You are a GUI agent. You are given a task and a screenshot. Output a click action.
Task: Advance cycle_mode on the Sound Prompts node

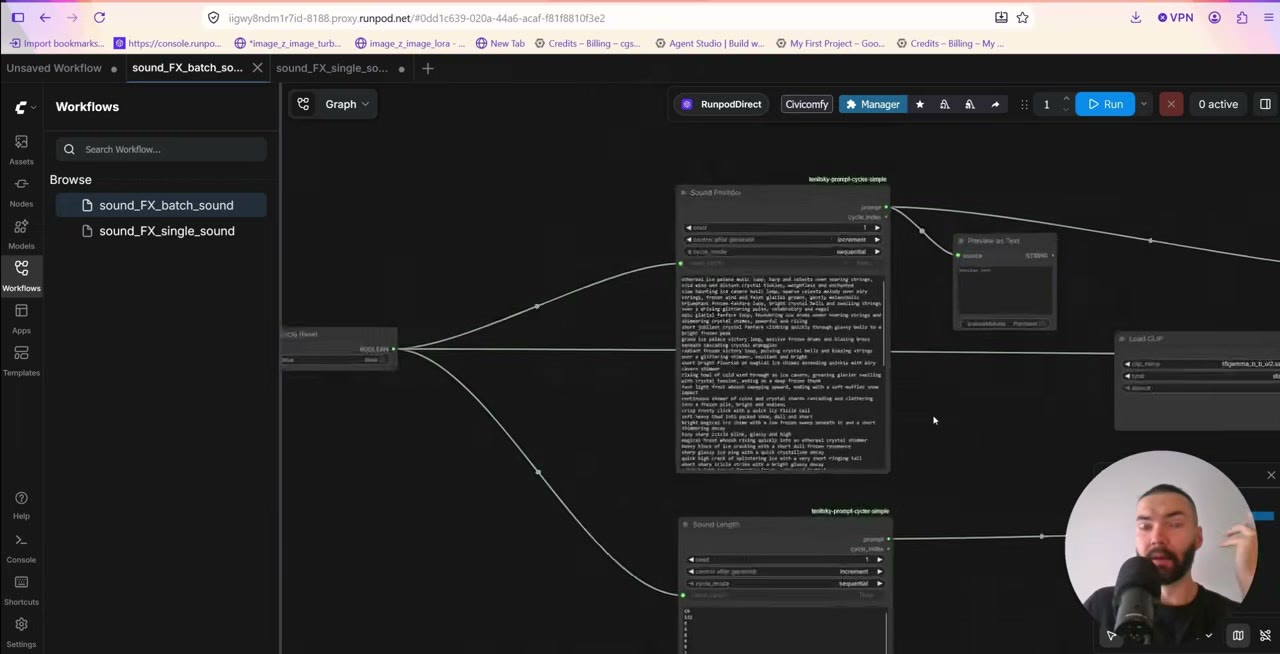coord(877,252)
